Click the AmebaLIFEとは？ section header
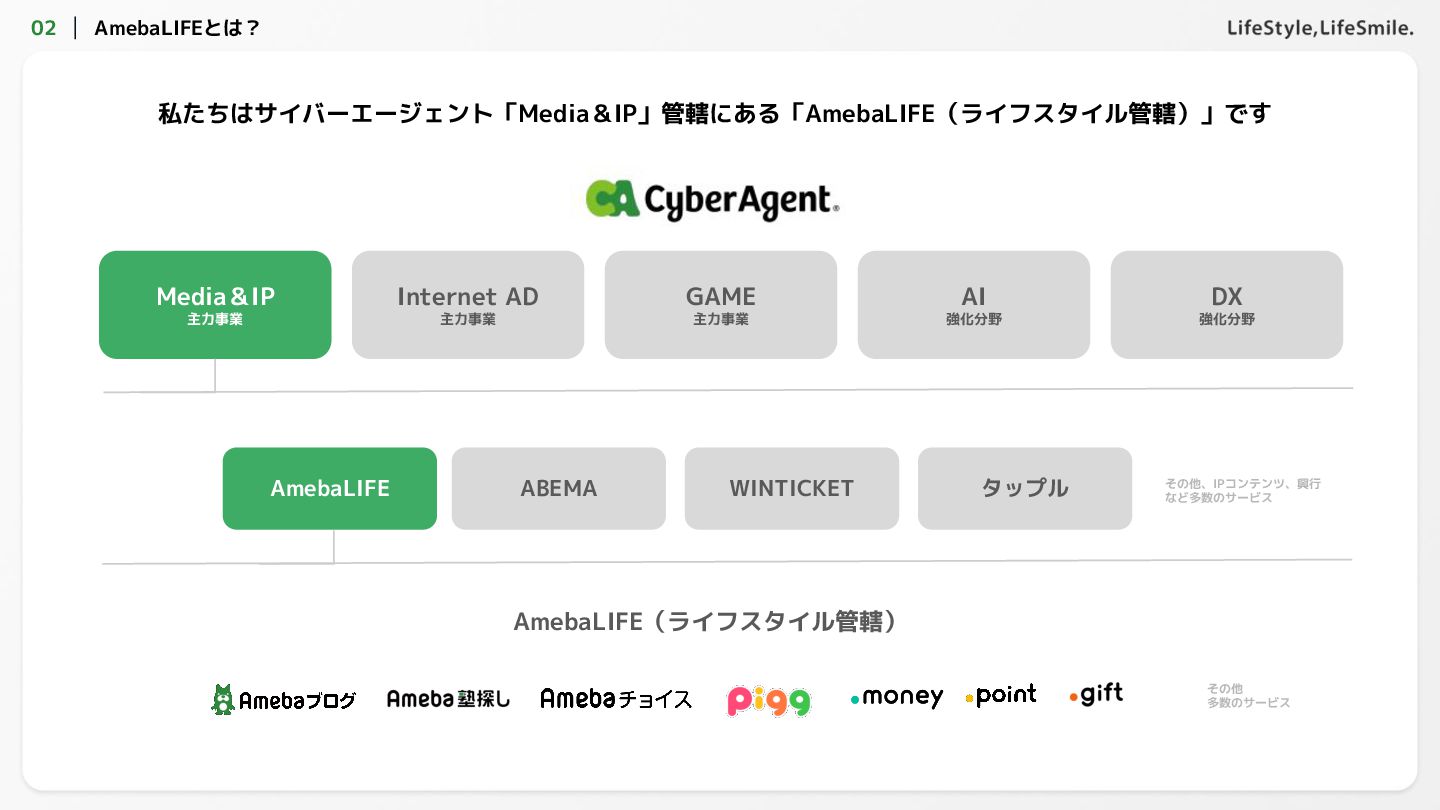The height and width of the screenshot is (810, 1440). tap(177, 28)
